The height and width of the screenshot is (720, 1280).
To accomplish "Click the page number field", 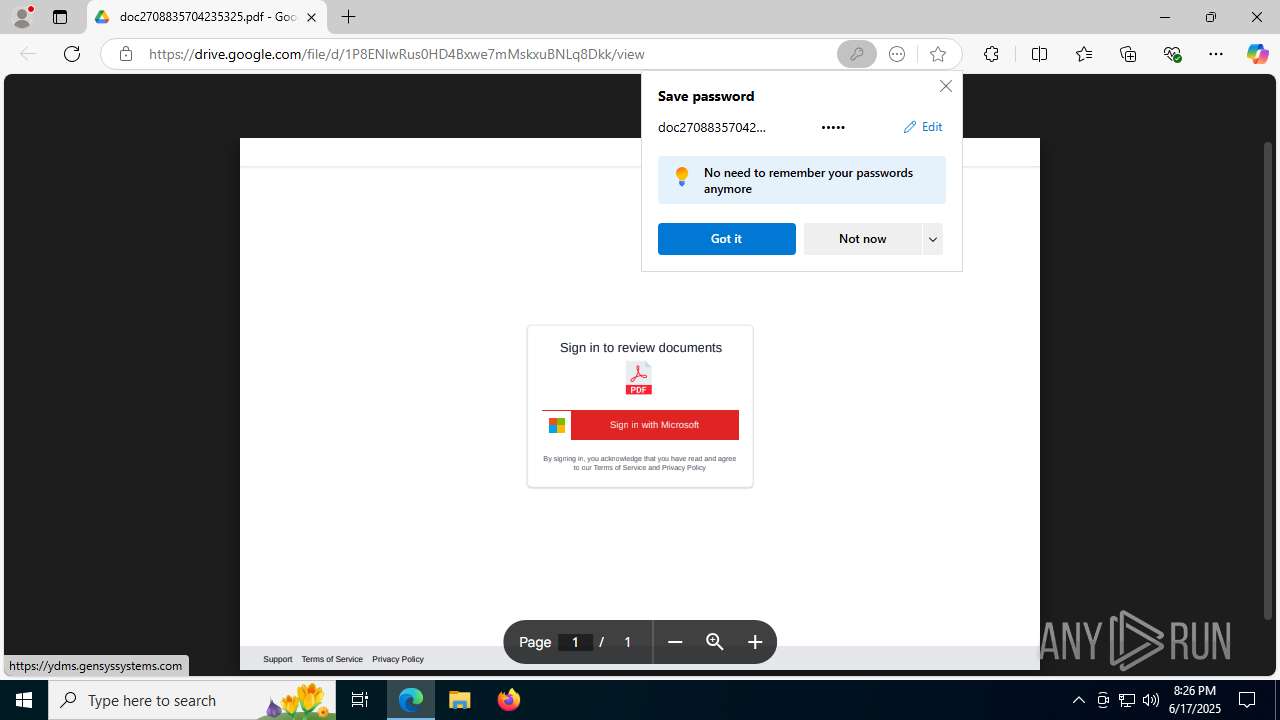I will click(575, 642).
